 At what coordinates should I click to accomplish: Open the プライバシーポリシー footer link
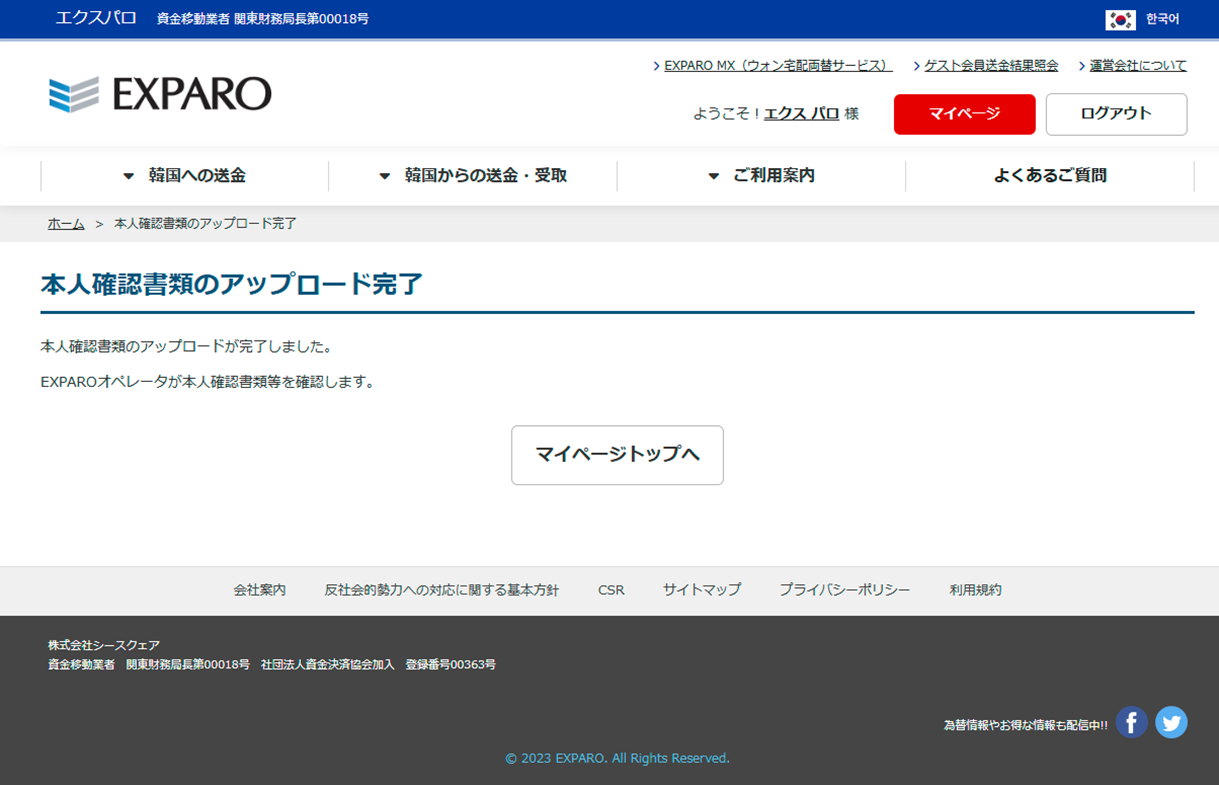844,590
